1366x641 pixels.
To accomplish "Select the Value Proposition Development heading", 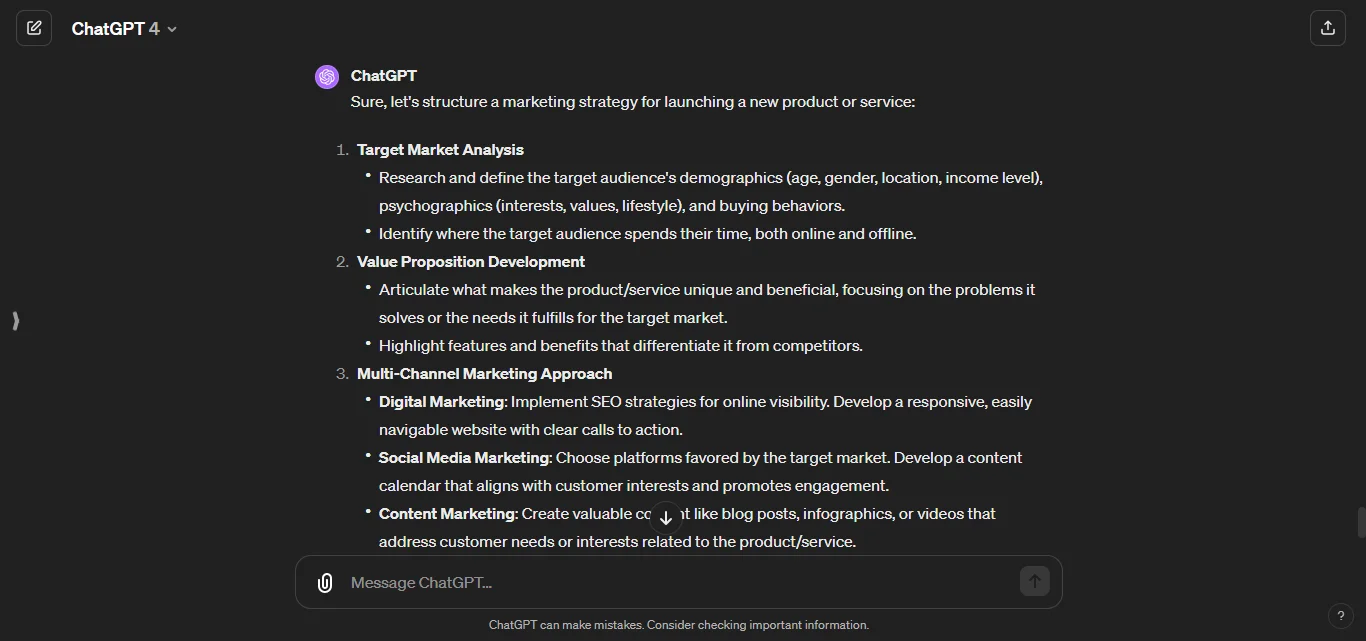I will pos(471,262).
